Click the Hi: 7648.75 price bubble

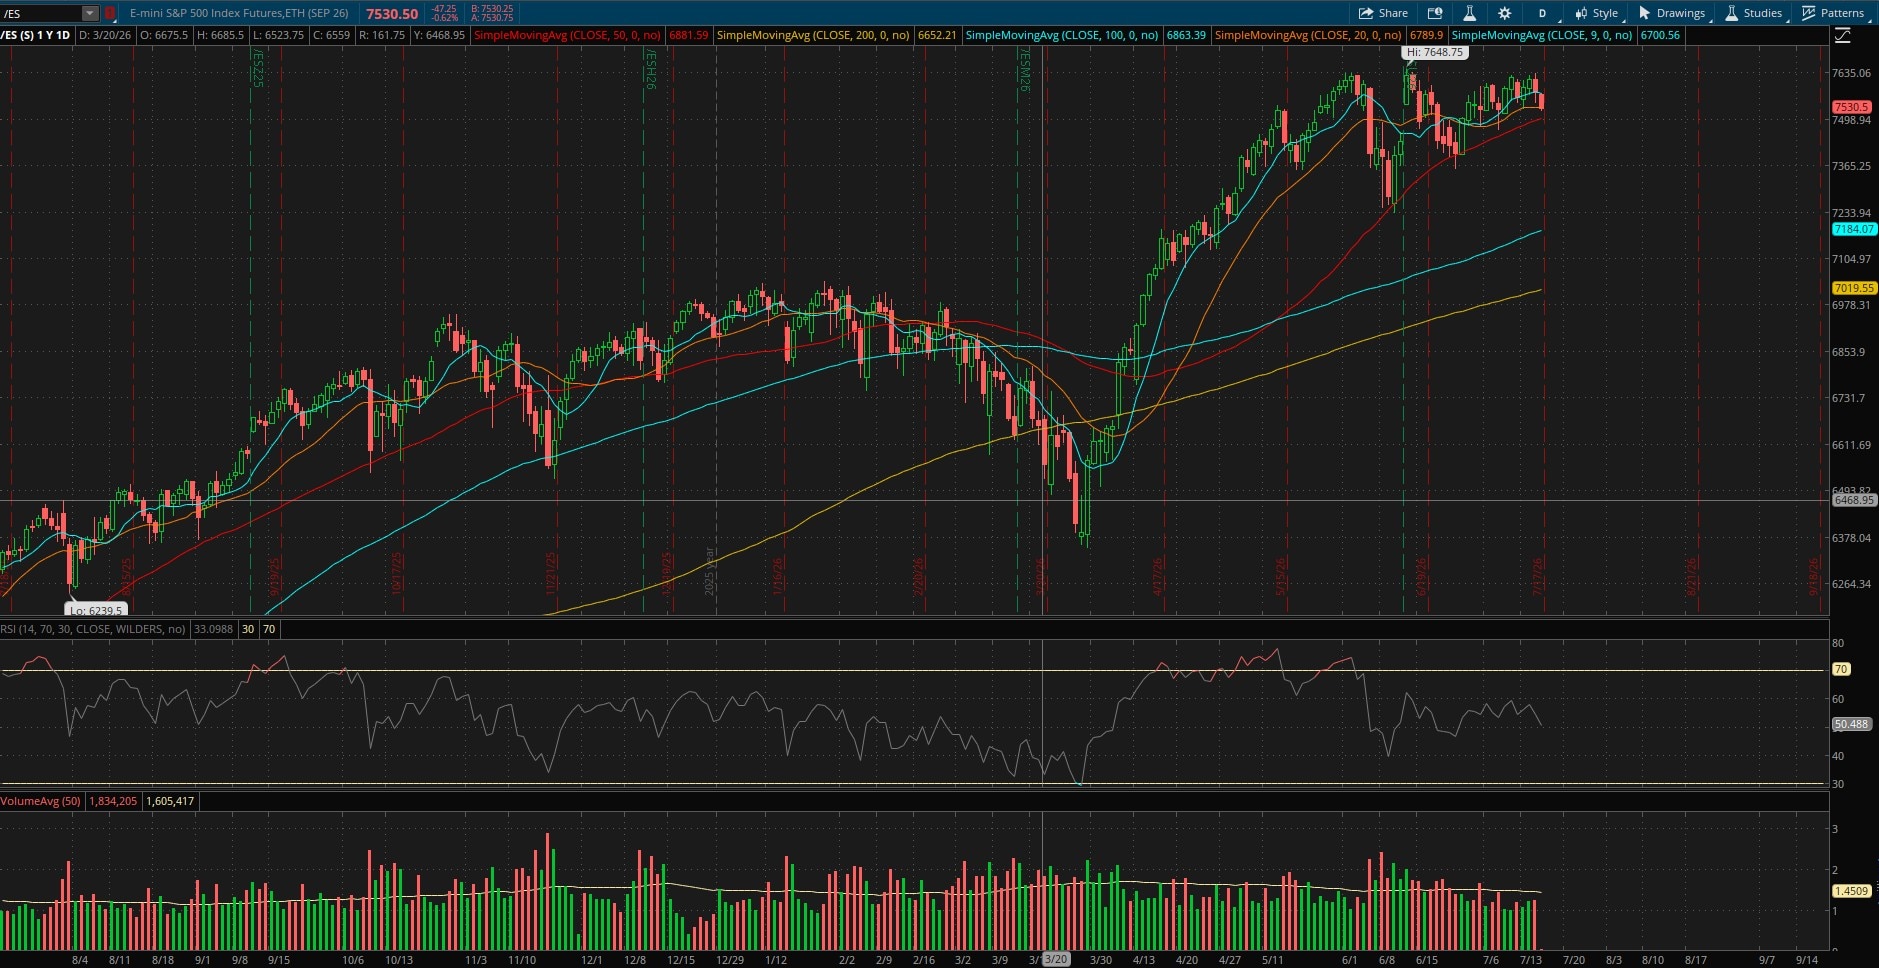(x=1435, y=52)
